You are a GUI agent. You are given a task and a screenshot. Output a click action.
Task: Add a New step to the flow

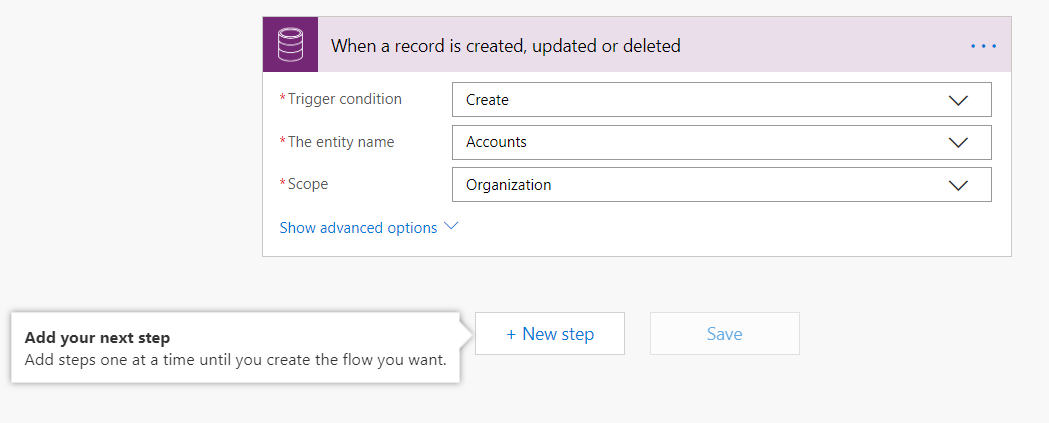point(550,334)
